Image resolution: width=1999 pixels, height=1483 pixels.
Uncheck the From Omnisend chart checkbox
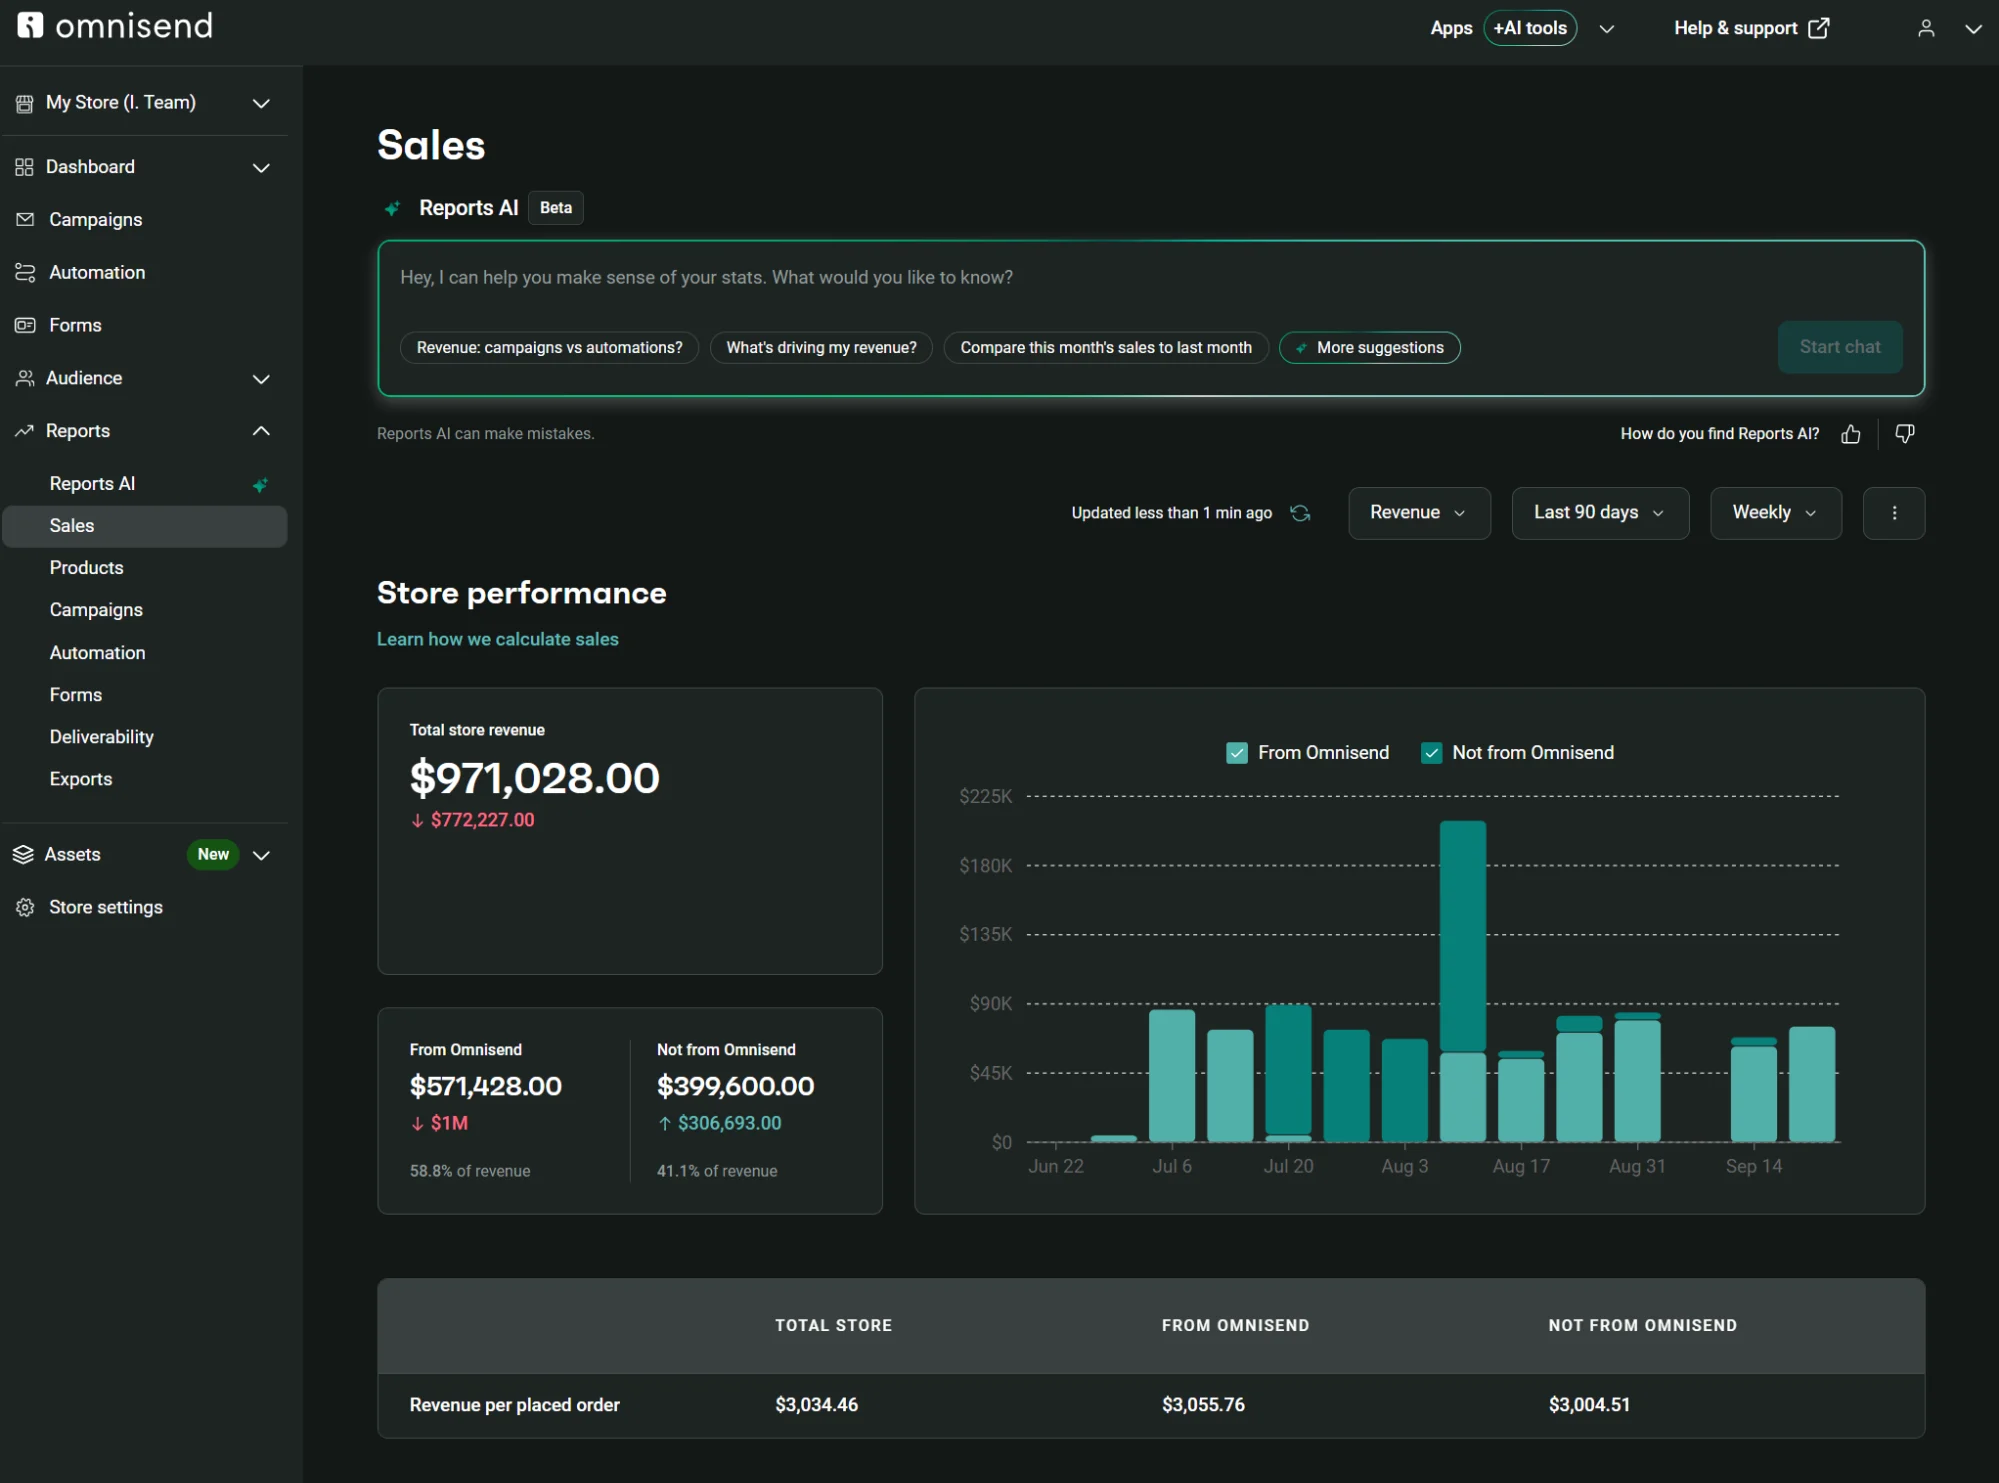tap(1237, 753)
